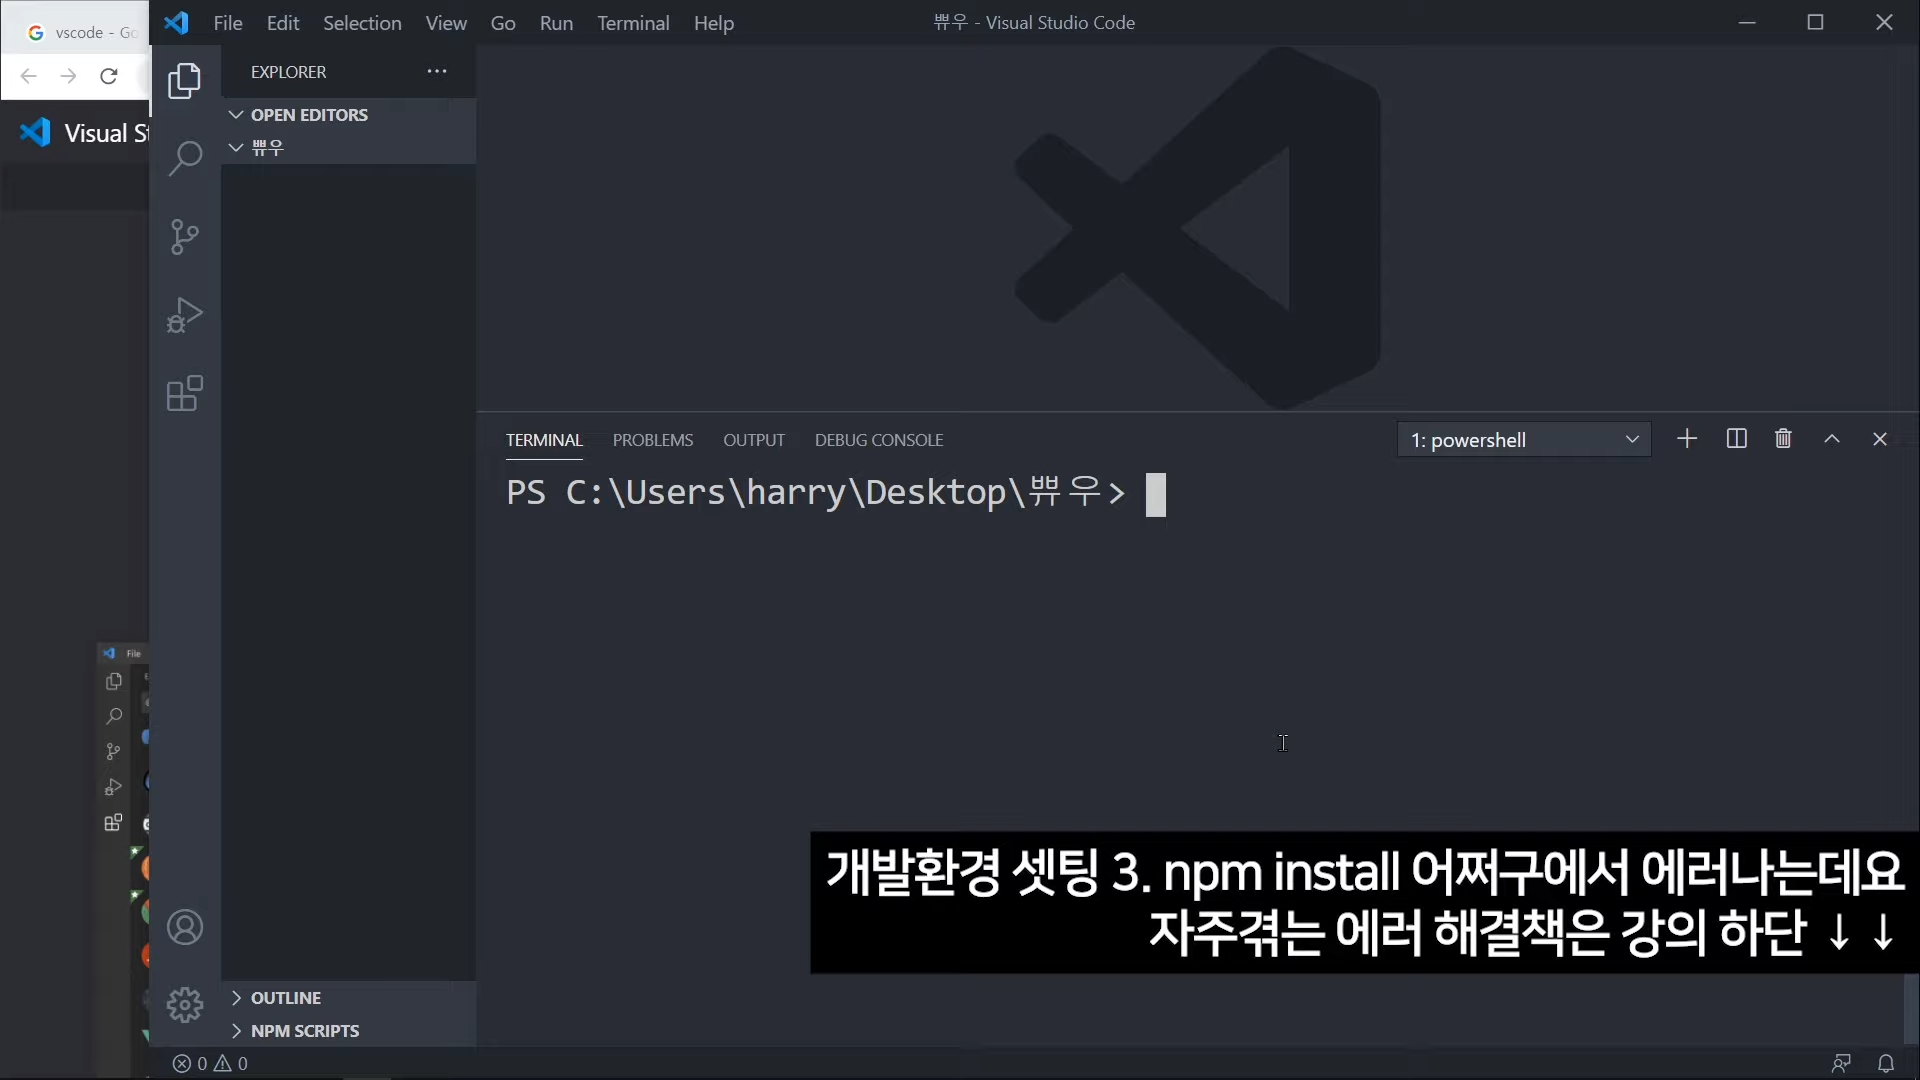This screenshot has width=1920, height=1080.
Task: Open the Source Control view
Action: point(184,237)
